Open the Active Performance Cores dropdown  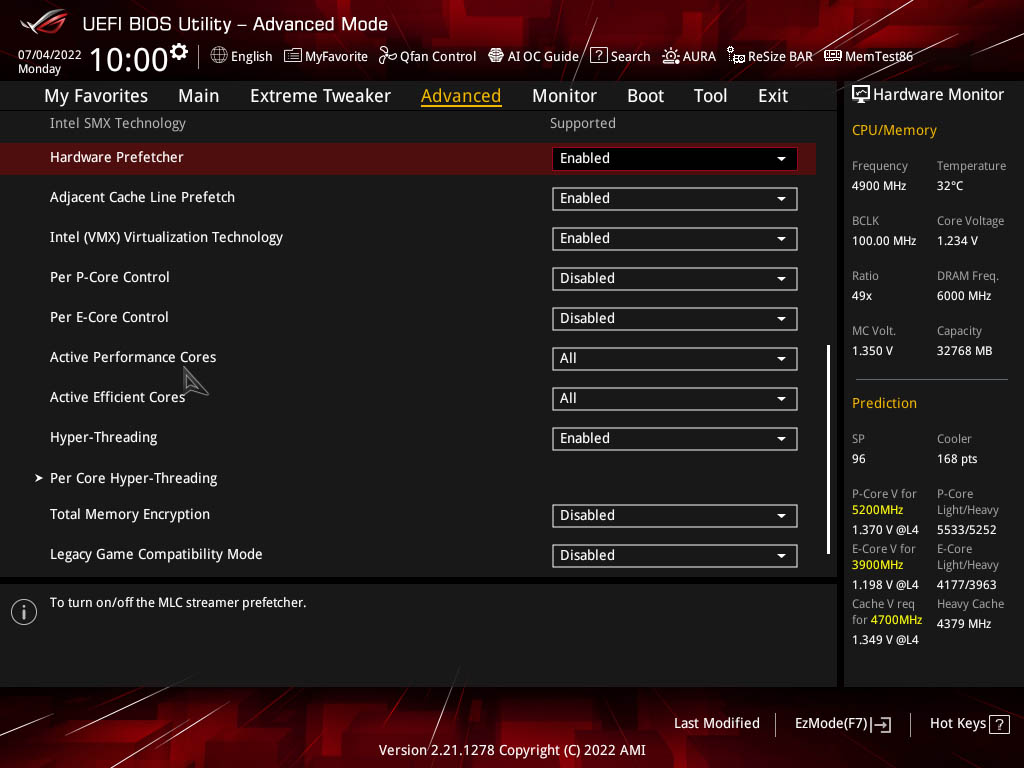(674, 359)
